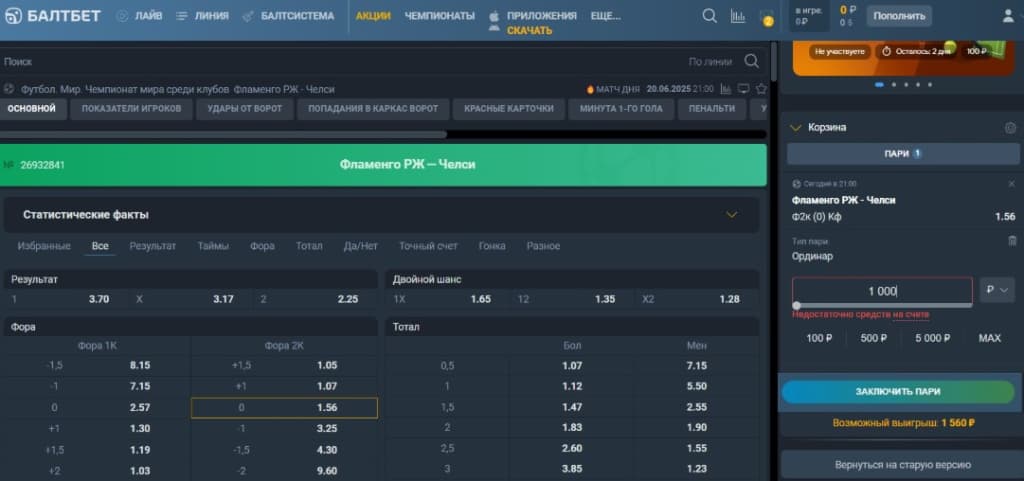Filter markets by Точный счет
This screenshot has width=1024, height=481.
click(428, 247)
